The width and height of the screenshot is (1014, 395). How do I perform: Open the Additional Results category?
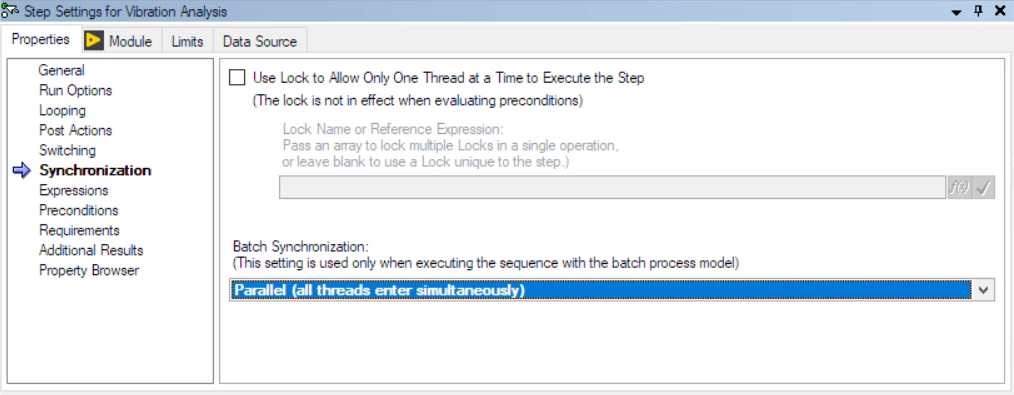tap(91, 250)
